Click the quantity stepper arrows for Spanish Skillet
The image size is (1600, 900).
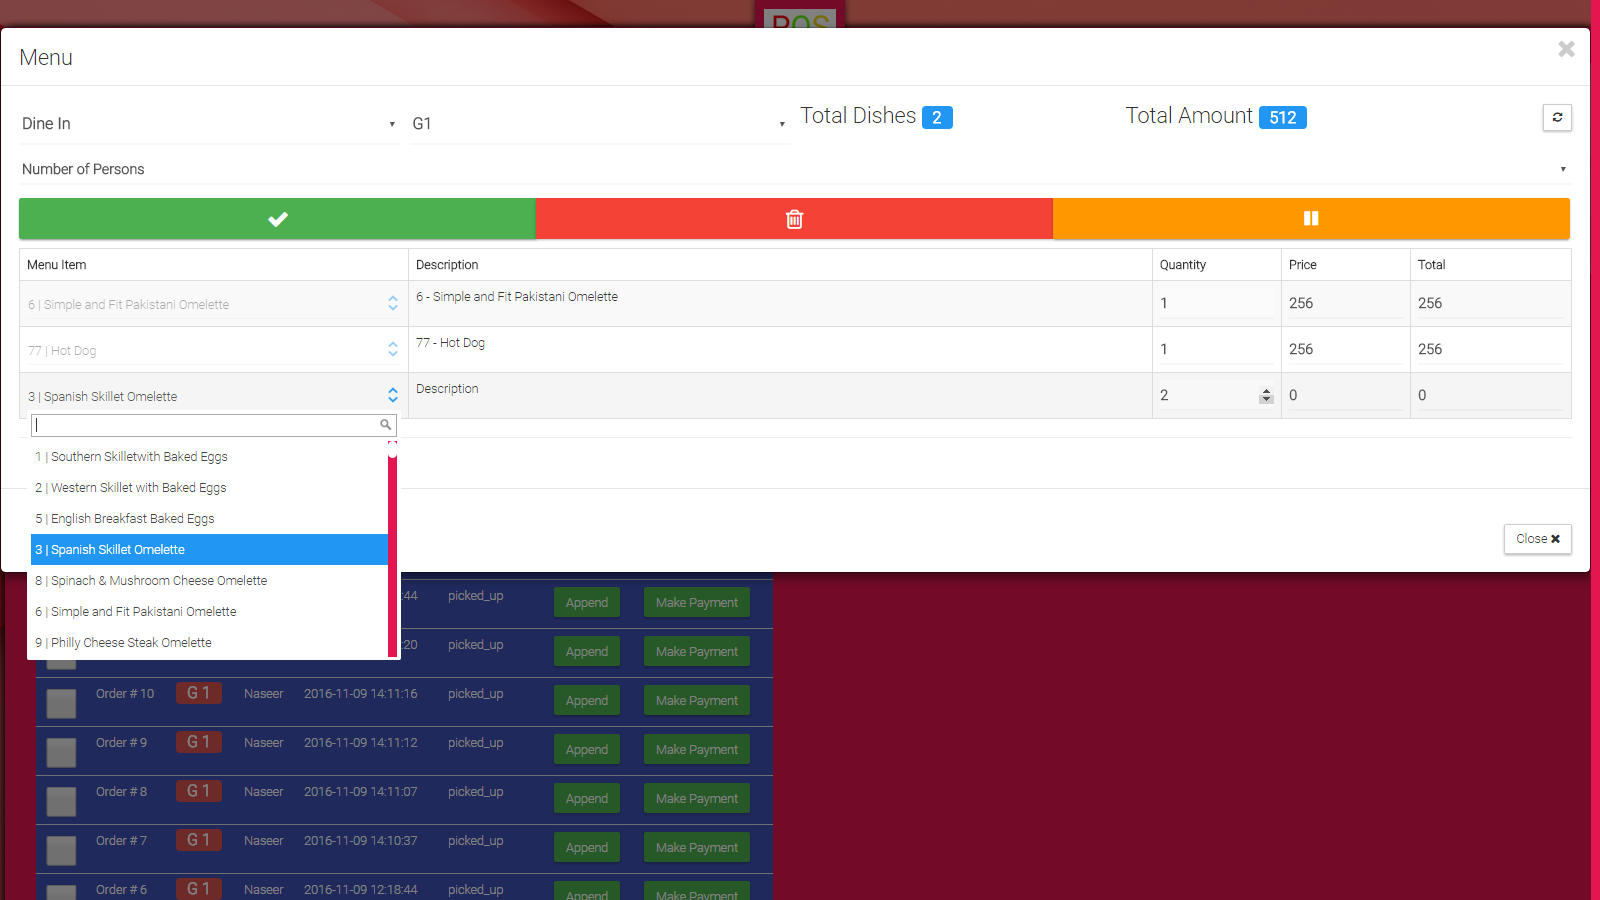[1266, 396]
